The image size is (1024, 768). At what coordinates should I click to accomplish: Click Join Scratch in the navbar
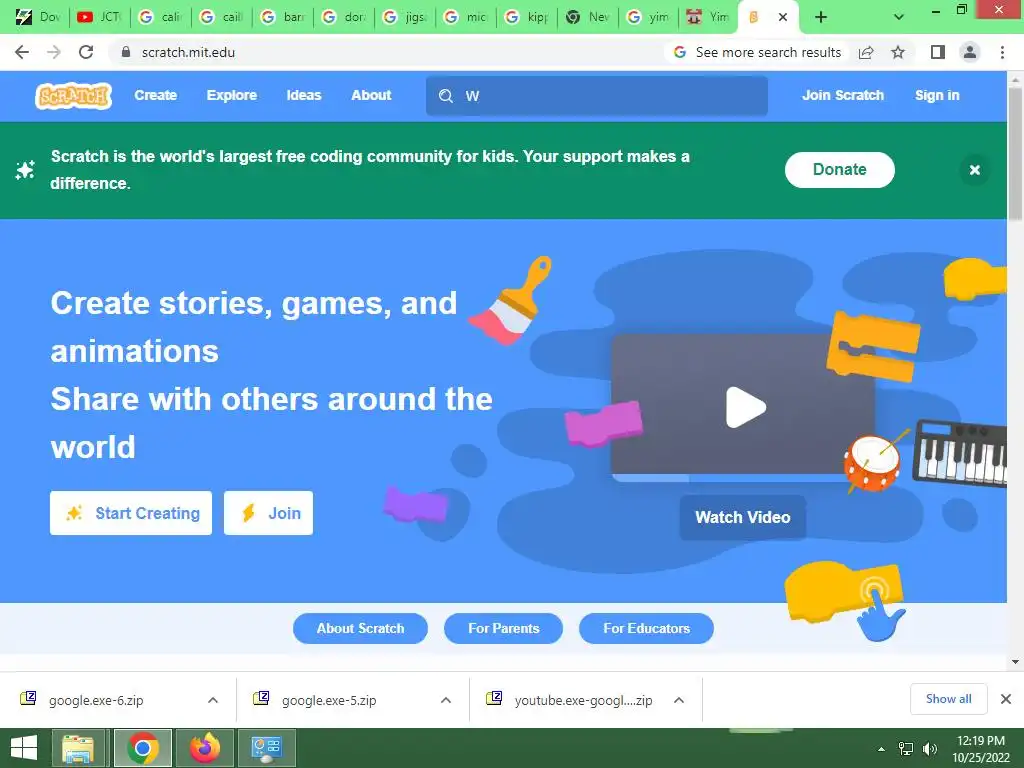click(842, 95)
